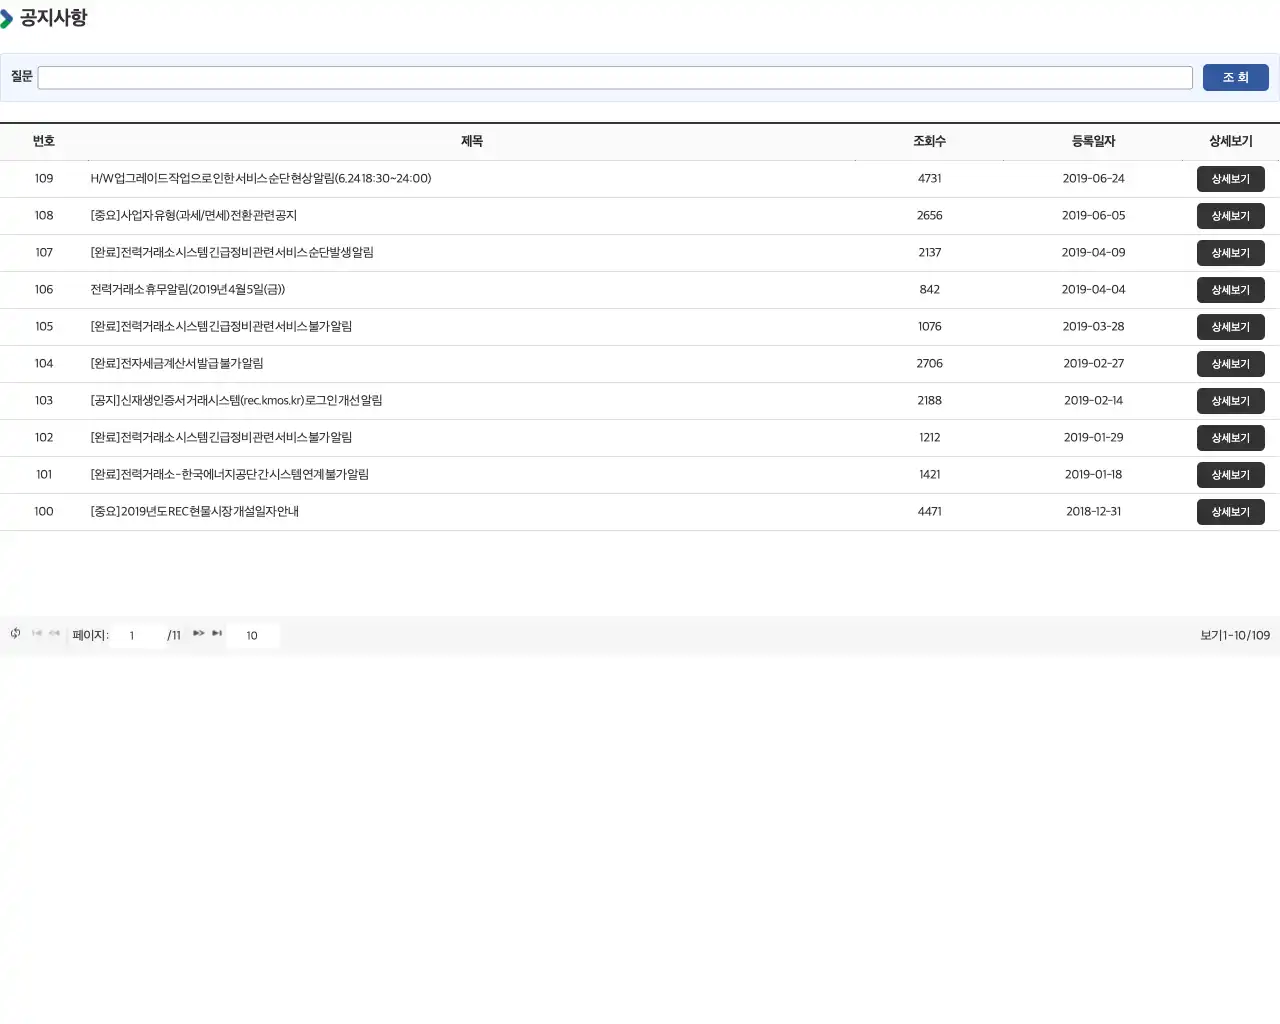Open 상세보기 for notice 104
Screen dimensions: 1280x1024
coord(1230,364)
